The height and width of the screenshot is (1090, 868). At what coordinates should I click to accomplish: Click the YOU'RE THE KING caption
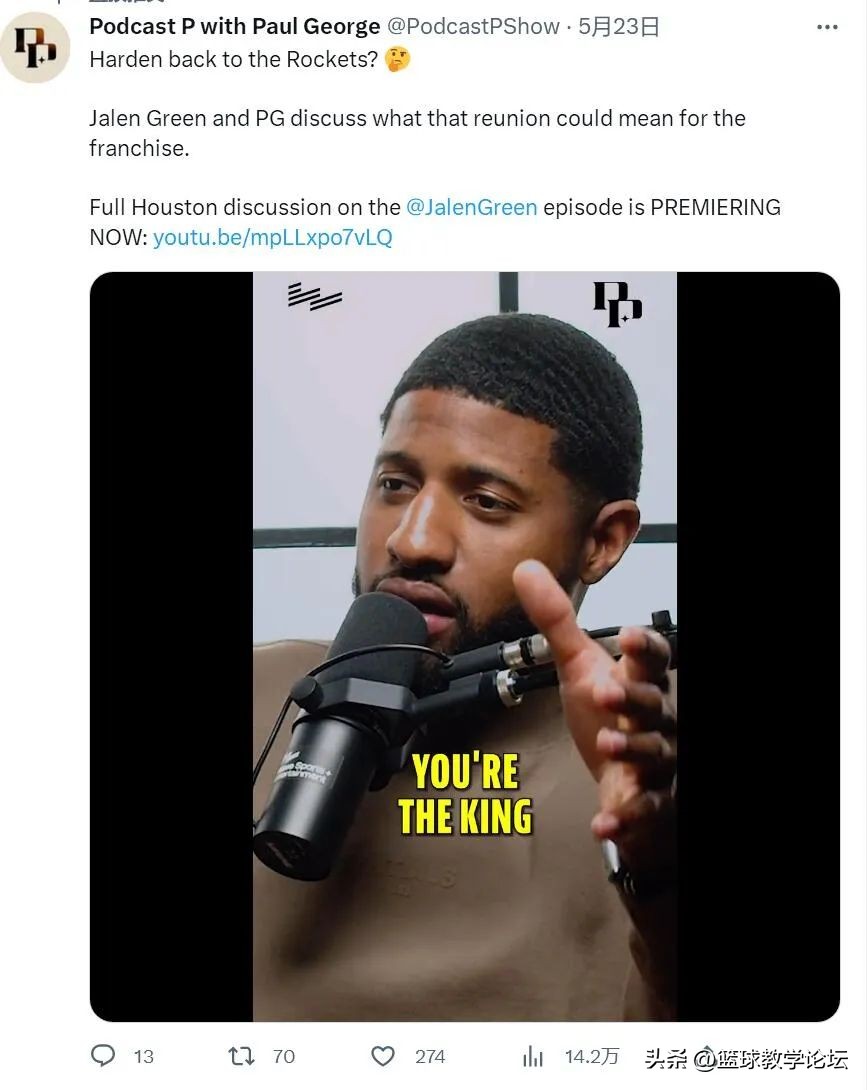point(465,794)
